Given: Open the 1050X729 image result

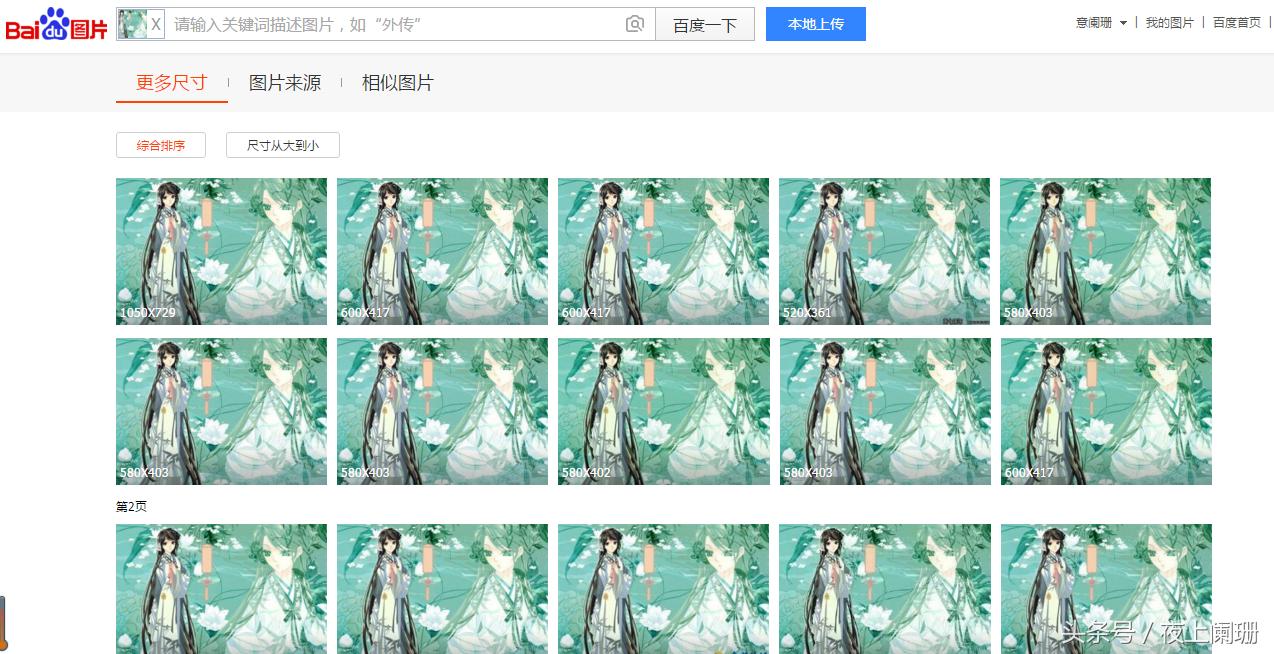Looking at the screenshot, I should pos(221,251).
